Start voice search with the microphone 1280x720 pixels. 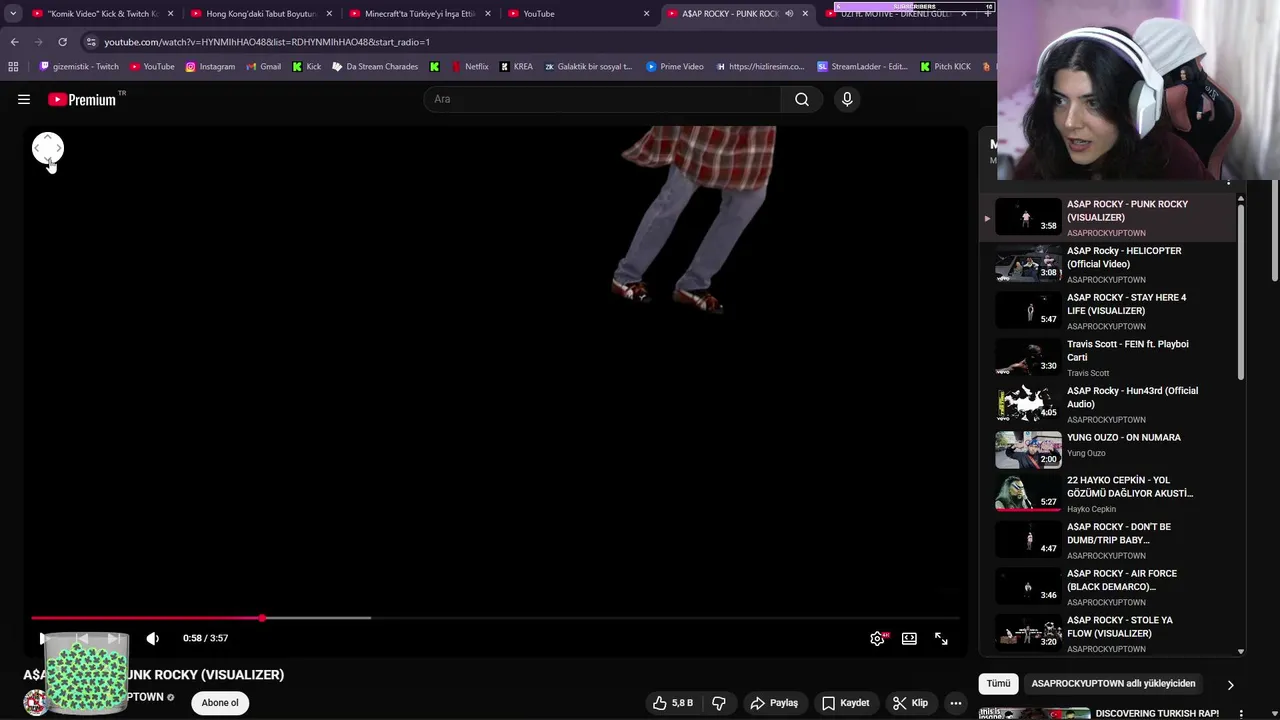(x=847, y=99)
